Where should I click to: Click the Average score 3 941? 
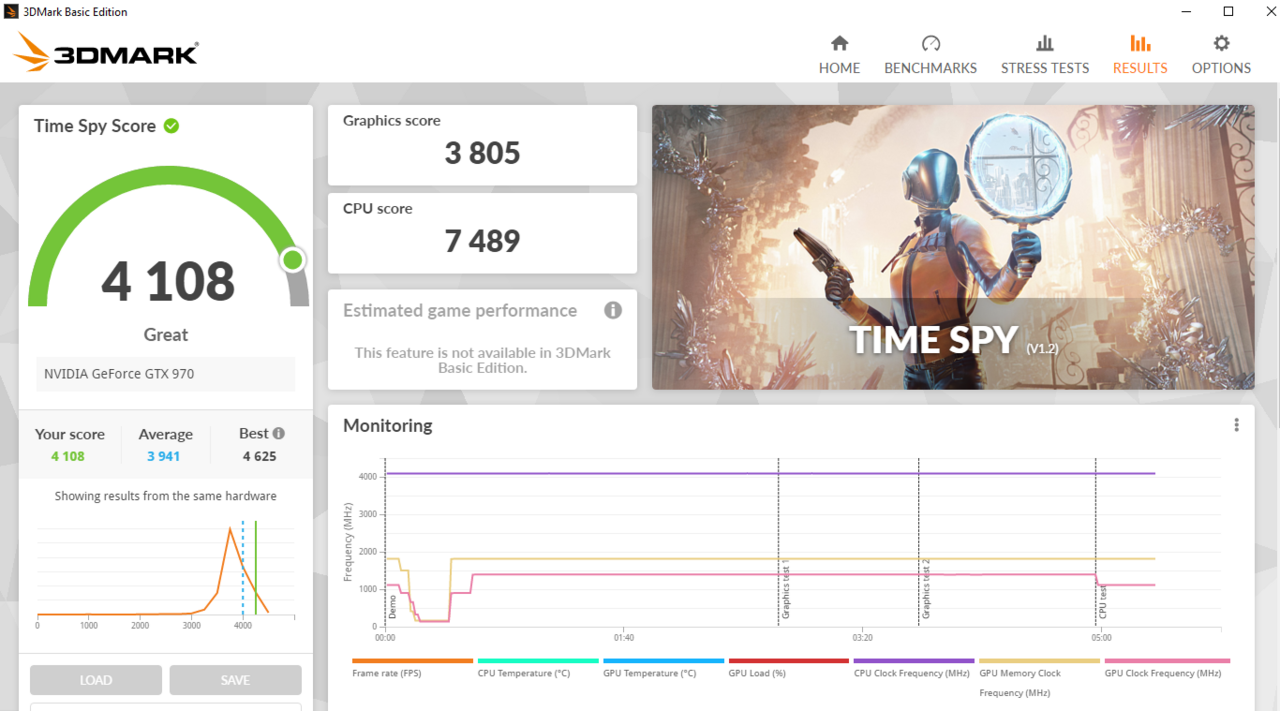coord(165,456)
